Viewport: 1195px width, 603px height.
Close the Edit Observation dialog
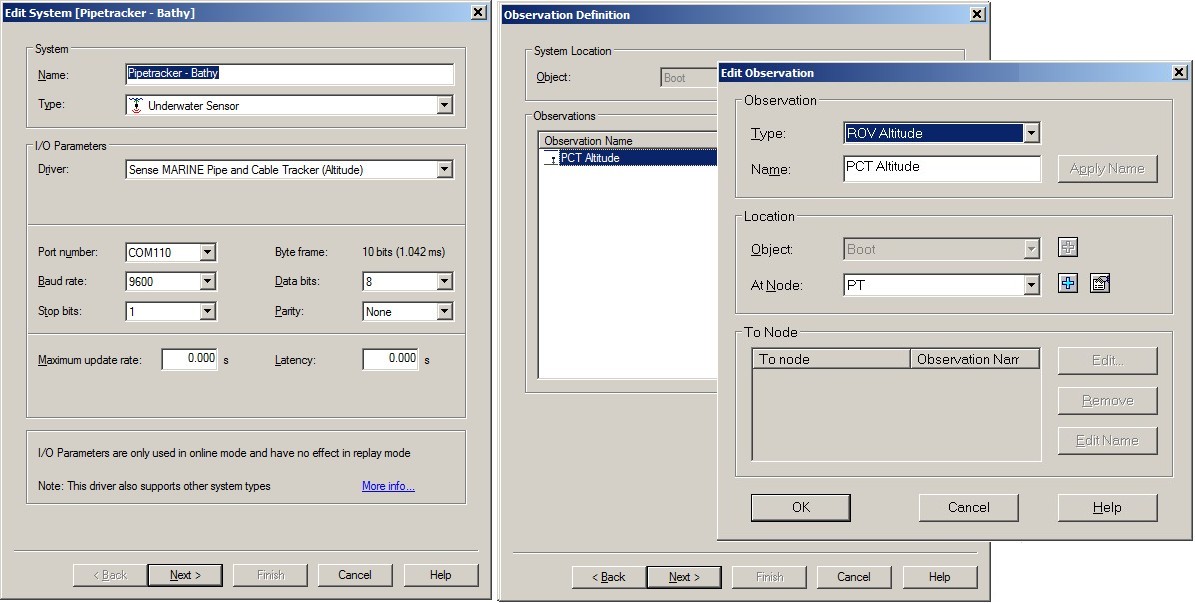click(x=1179, y=72)
